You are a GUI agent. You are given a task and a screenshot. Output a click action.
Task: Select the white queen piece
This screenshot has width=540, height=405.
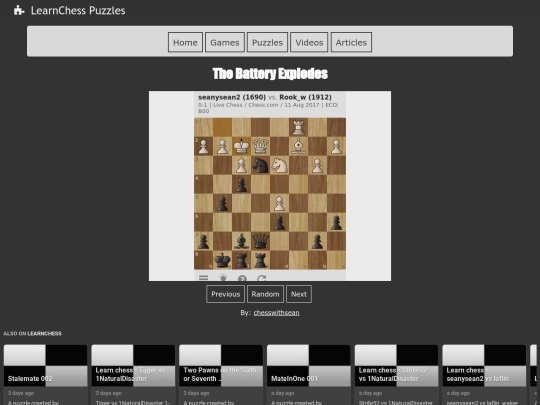260,146
